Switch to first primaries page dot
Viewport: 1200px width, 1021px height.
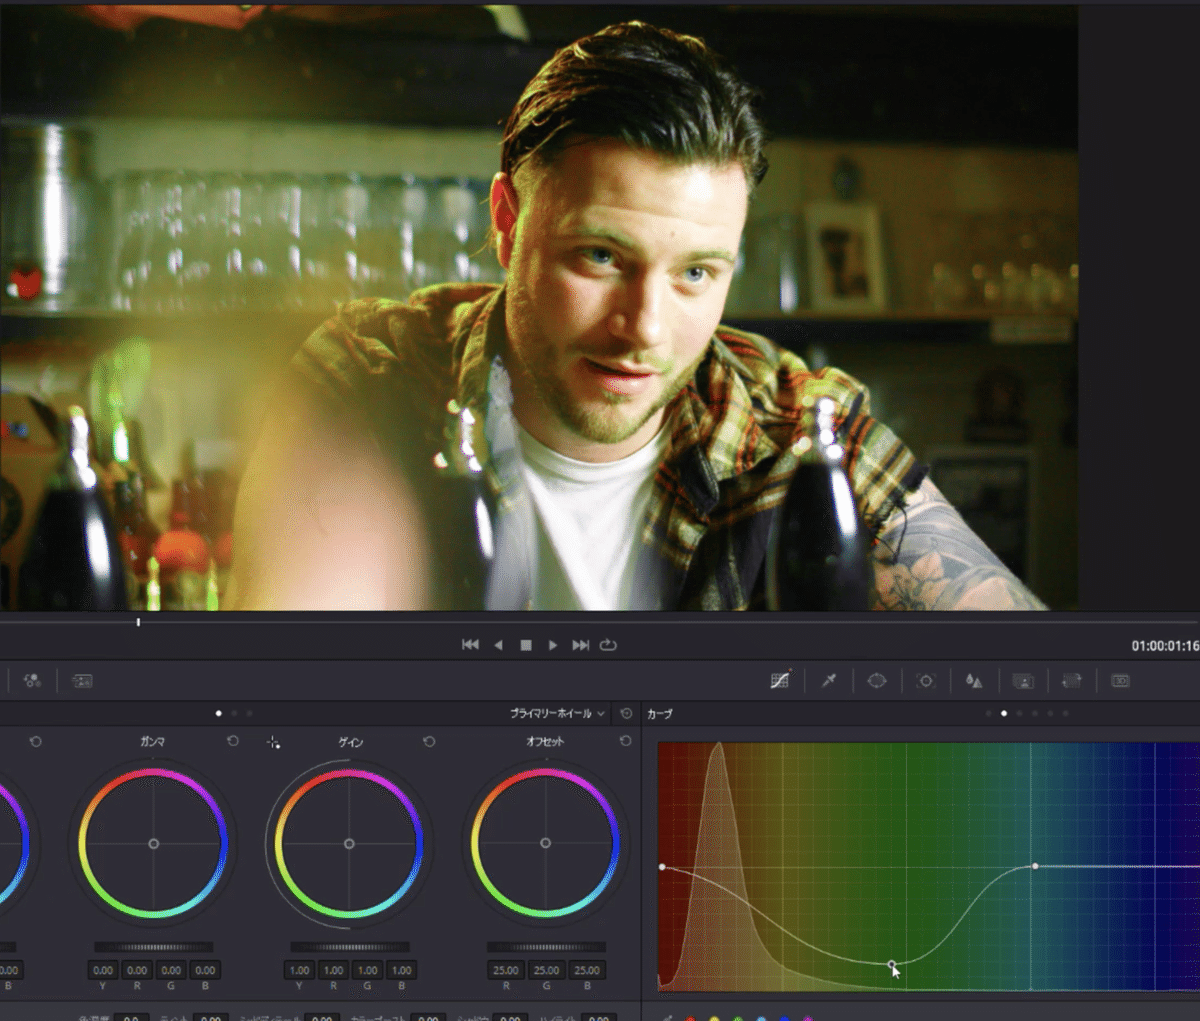[x=218, y=713]
